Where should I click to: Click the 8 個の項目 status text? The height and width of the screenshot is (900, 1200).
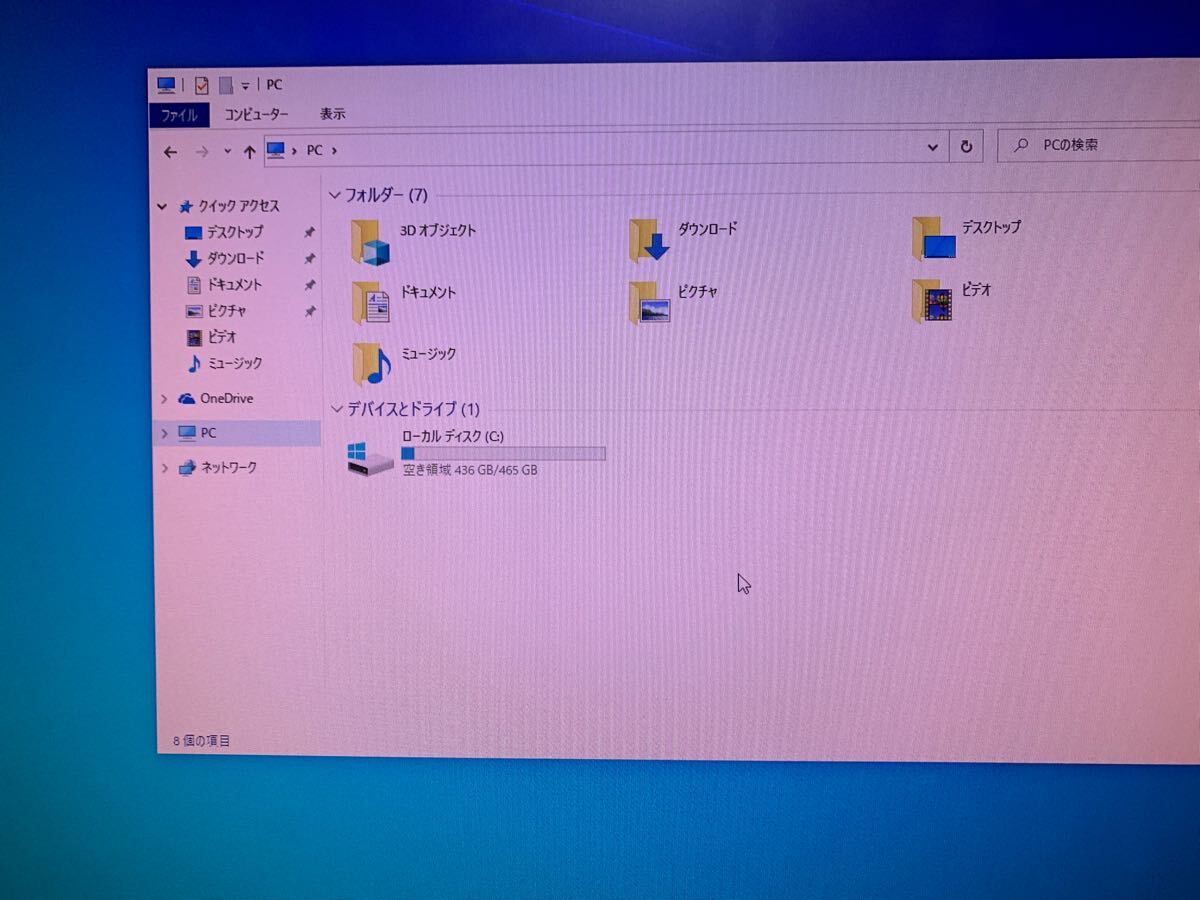pos(202,741)
